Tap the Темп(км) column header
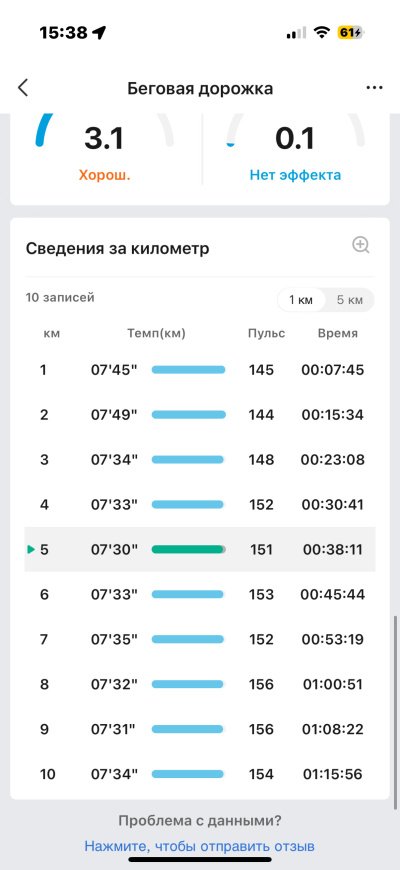Image resolution: width=400 pixels, height=870 pixels. coord(156,333)
